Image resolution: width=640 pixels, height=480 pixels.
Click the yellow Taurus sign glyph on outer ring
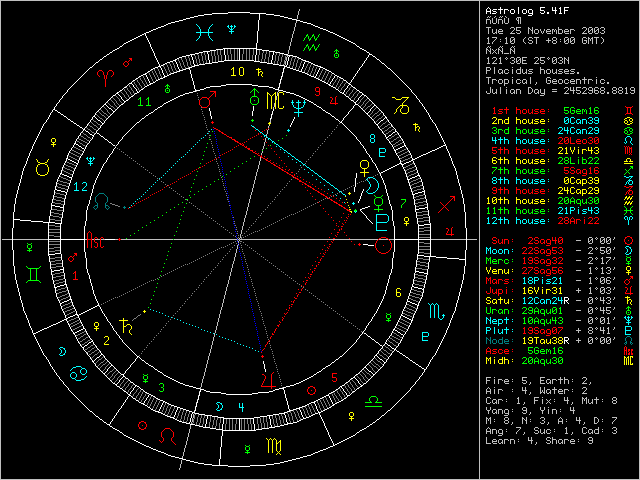click(42, 167)
